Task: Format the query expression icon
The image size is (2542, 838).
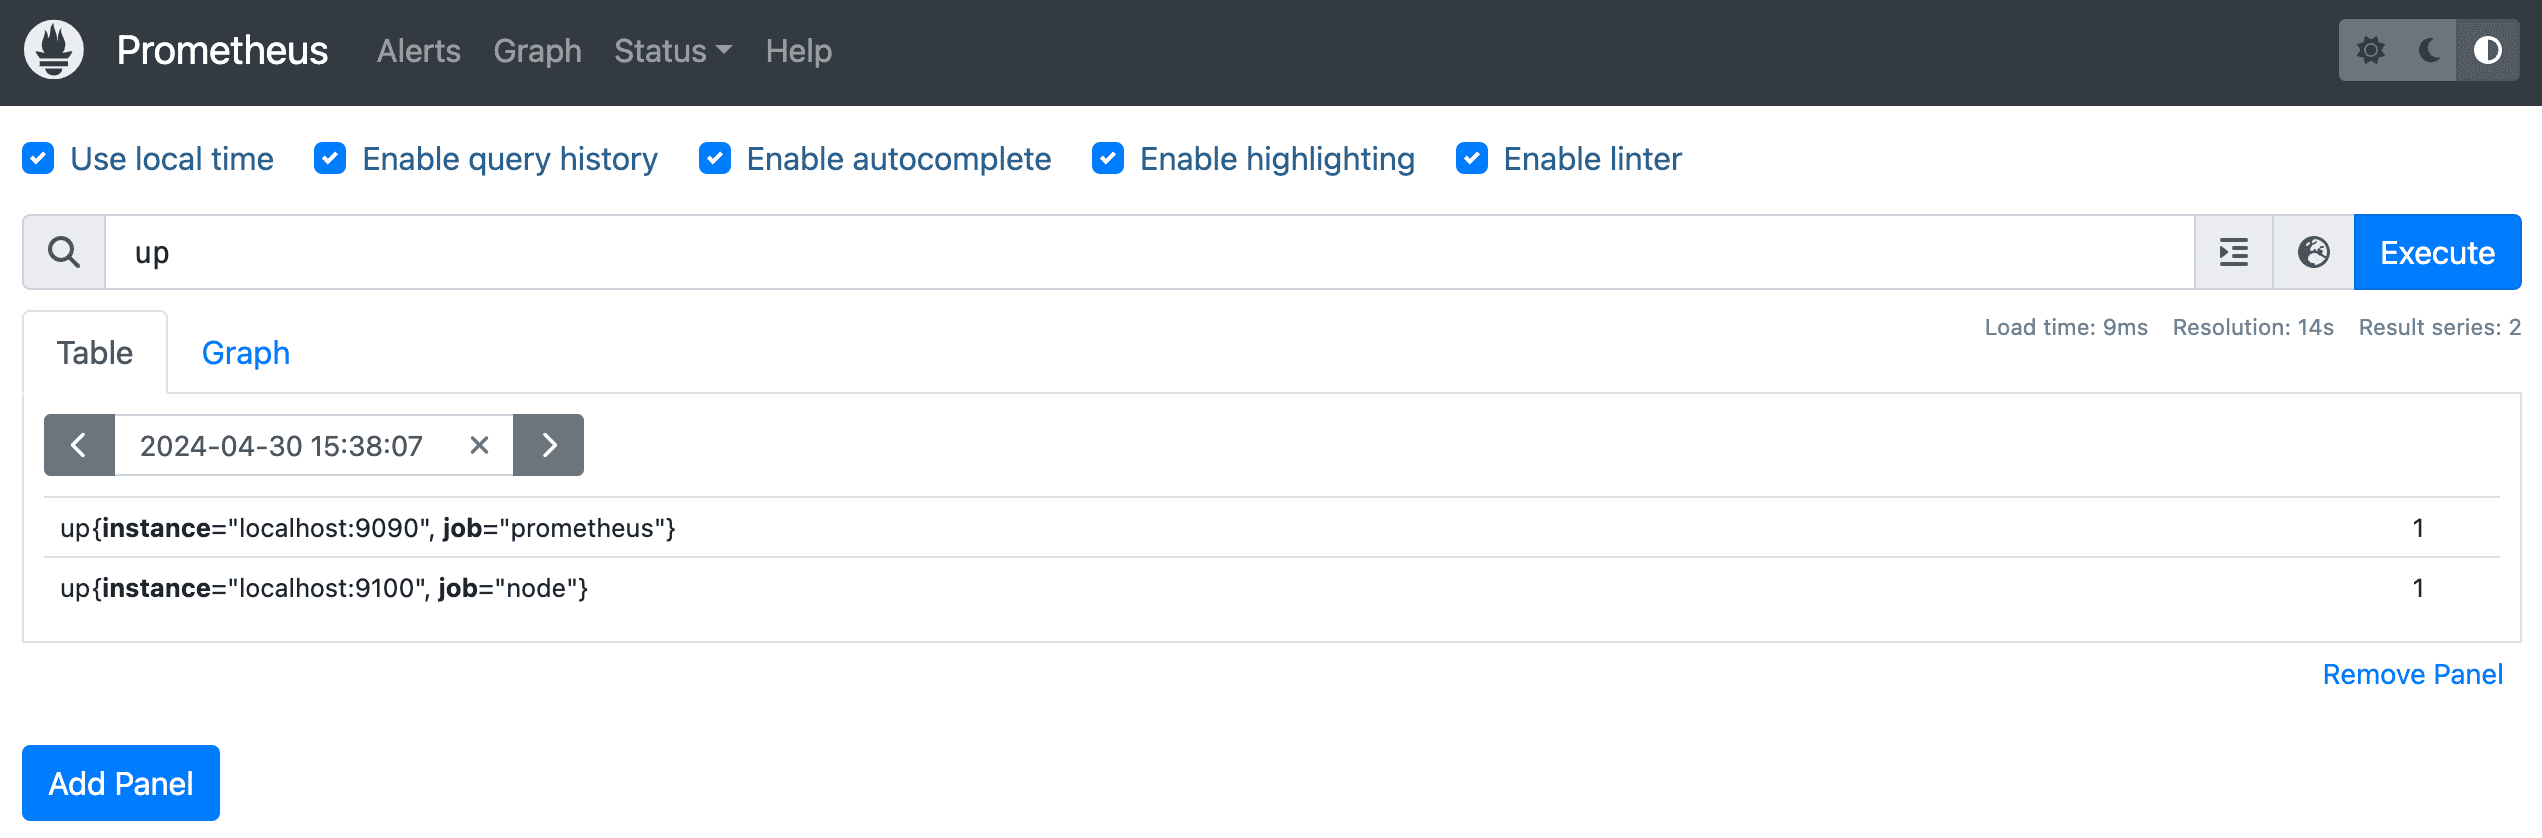Action: (2233, 252)
